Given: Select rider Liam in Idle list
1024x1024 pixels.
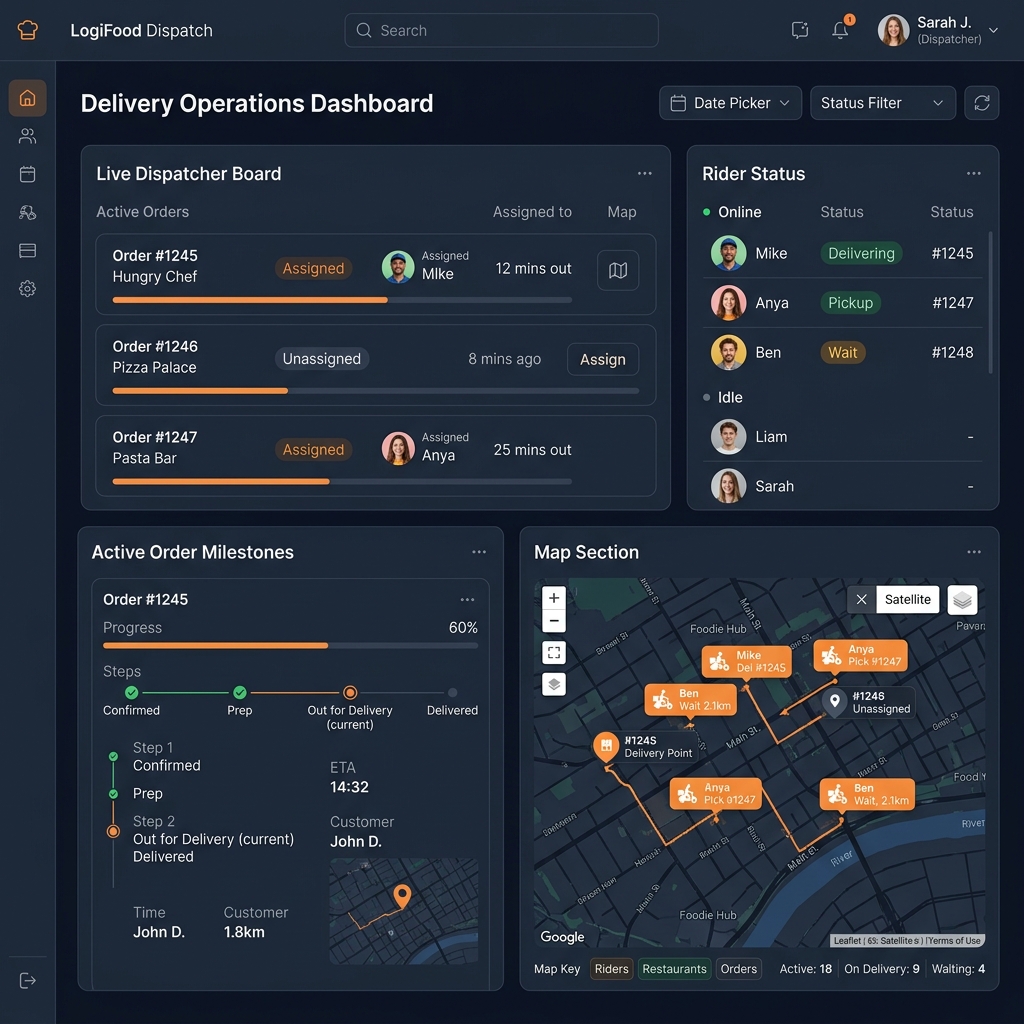Looking at the screenshot, I should pos(842,437).
